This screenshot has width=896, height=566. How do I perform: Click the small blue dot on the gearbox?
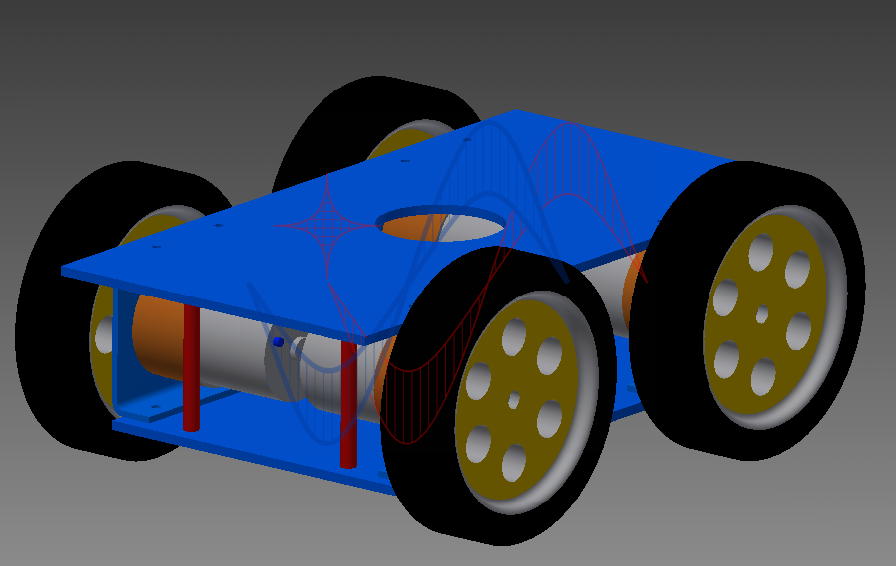[279, 342]
